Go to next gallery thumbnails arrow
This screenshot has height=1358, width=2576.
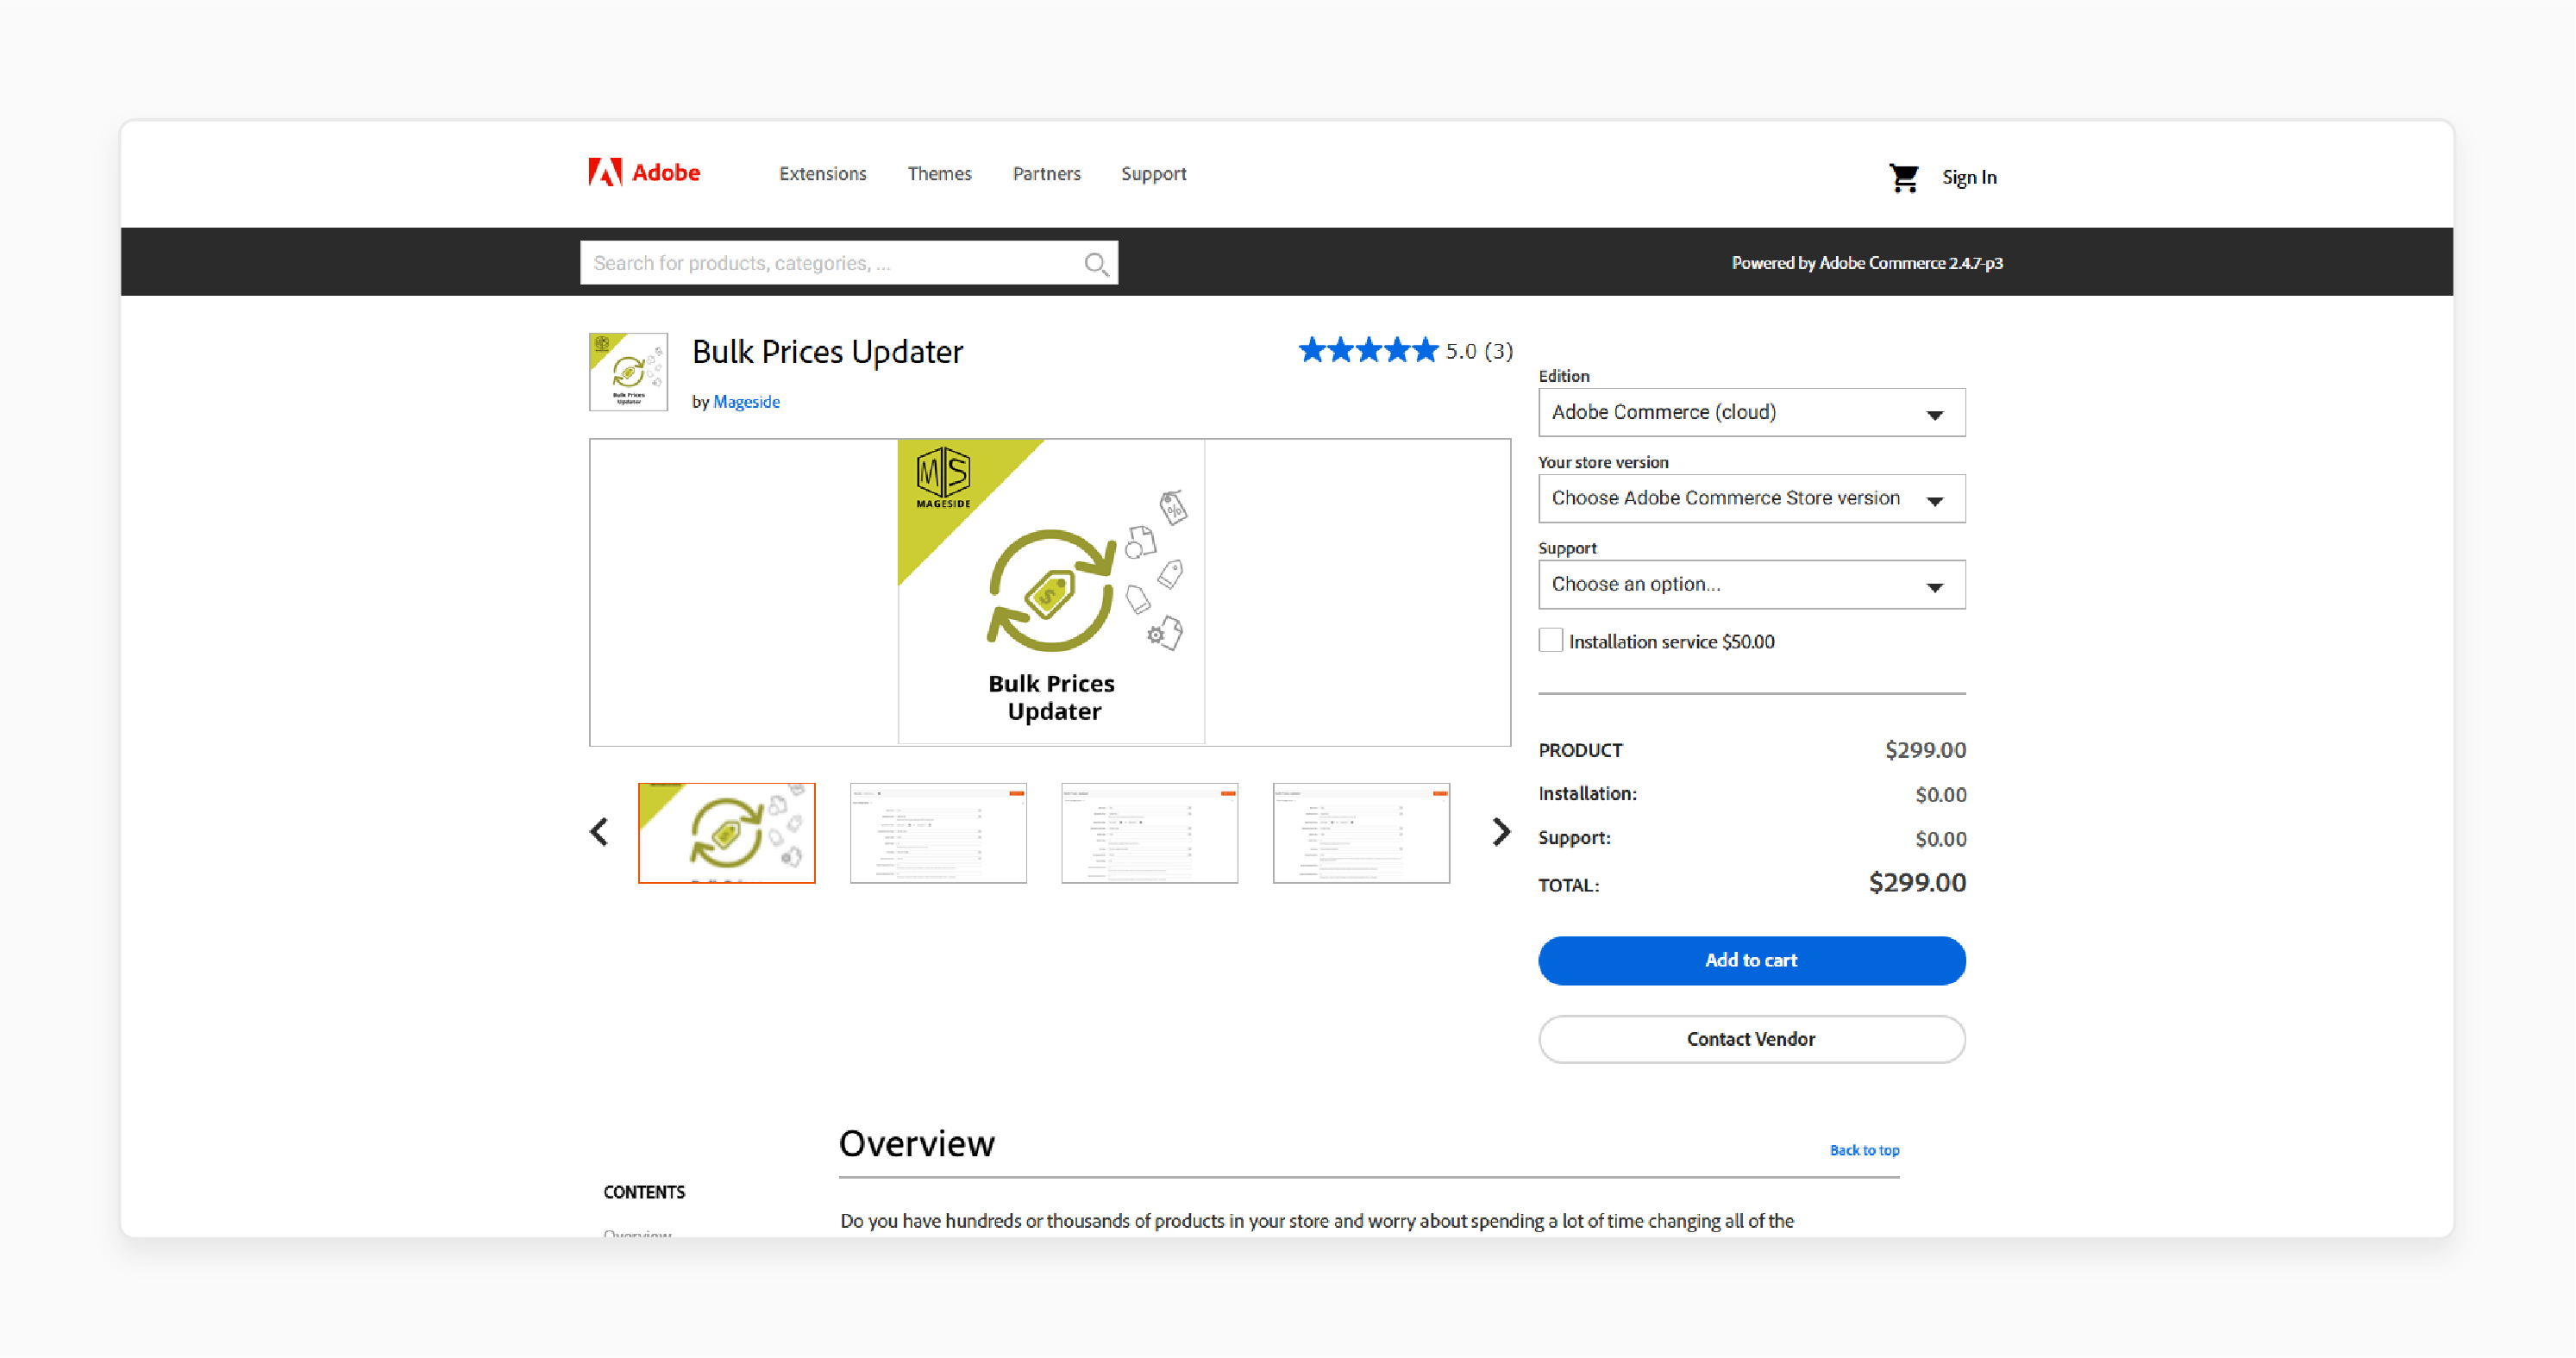pos(1501,832)
